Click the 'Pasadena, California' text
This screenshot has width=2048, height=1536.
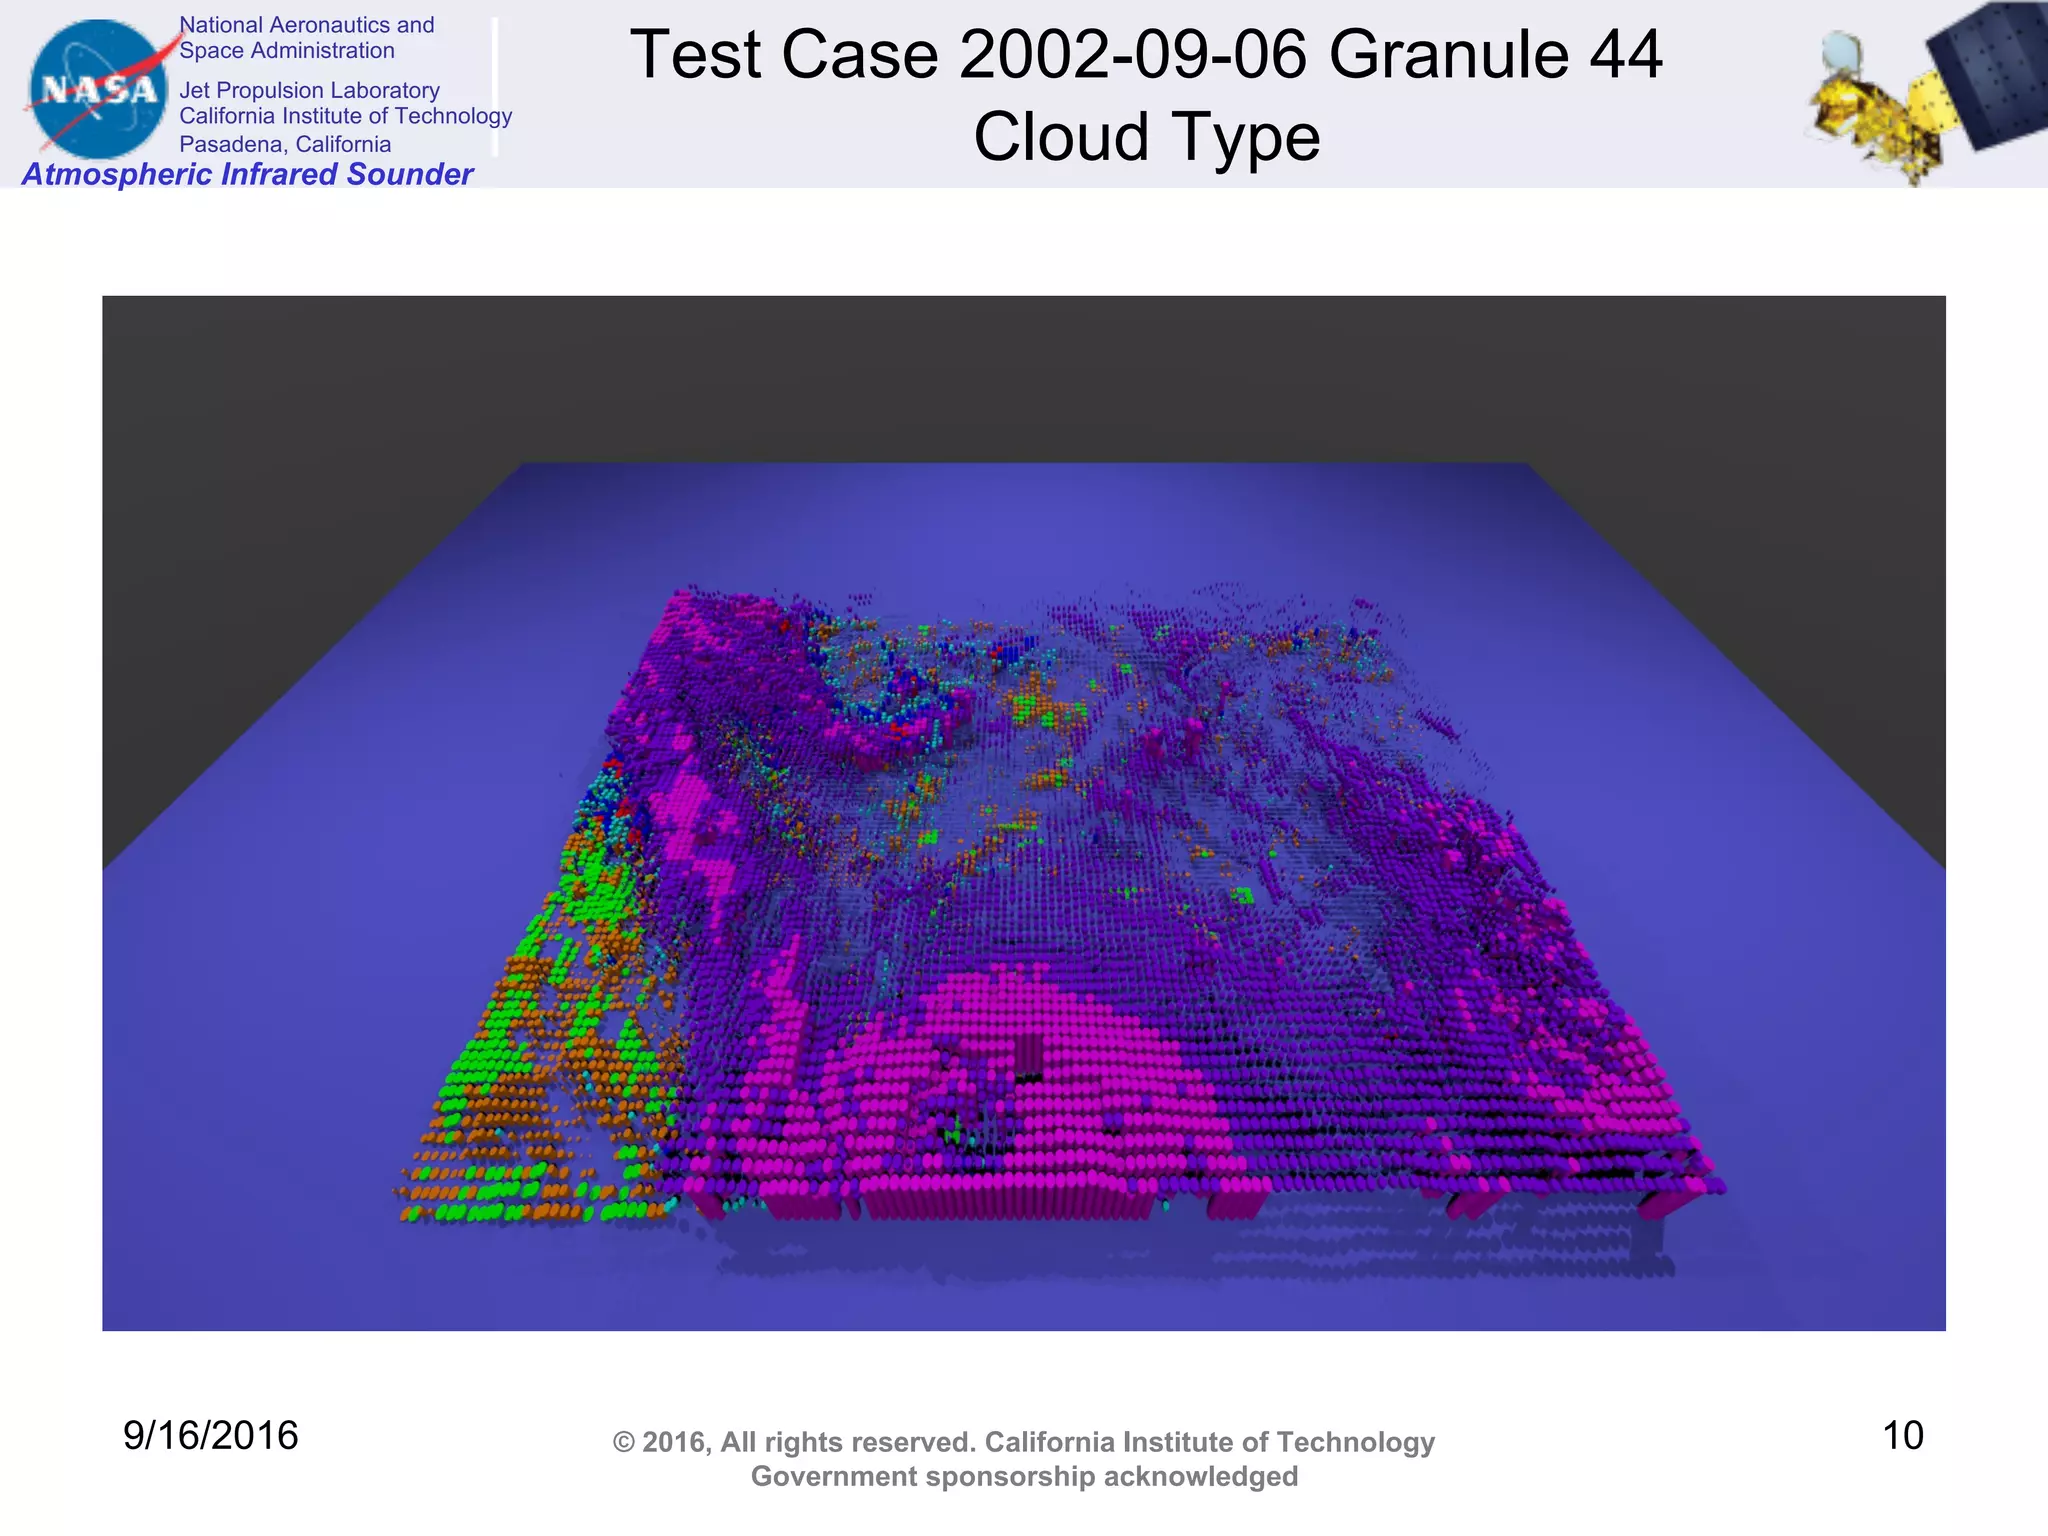tap(285, 144)
